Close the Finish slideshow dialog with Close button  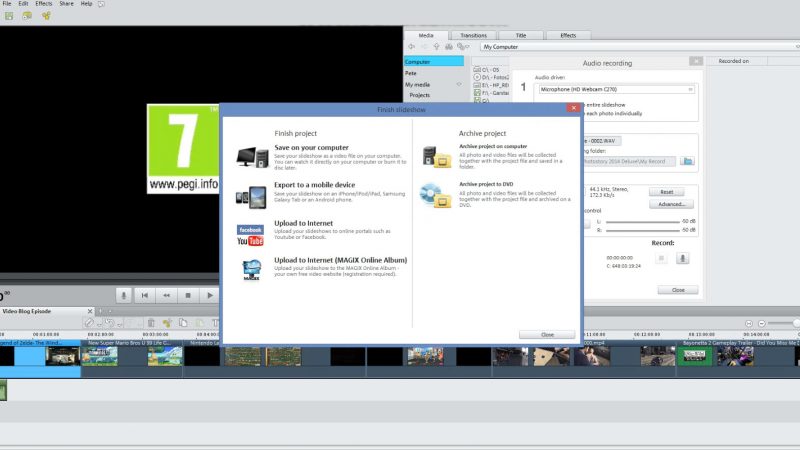547,335
